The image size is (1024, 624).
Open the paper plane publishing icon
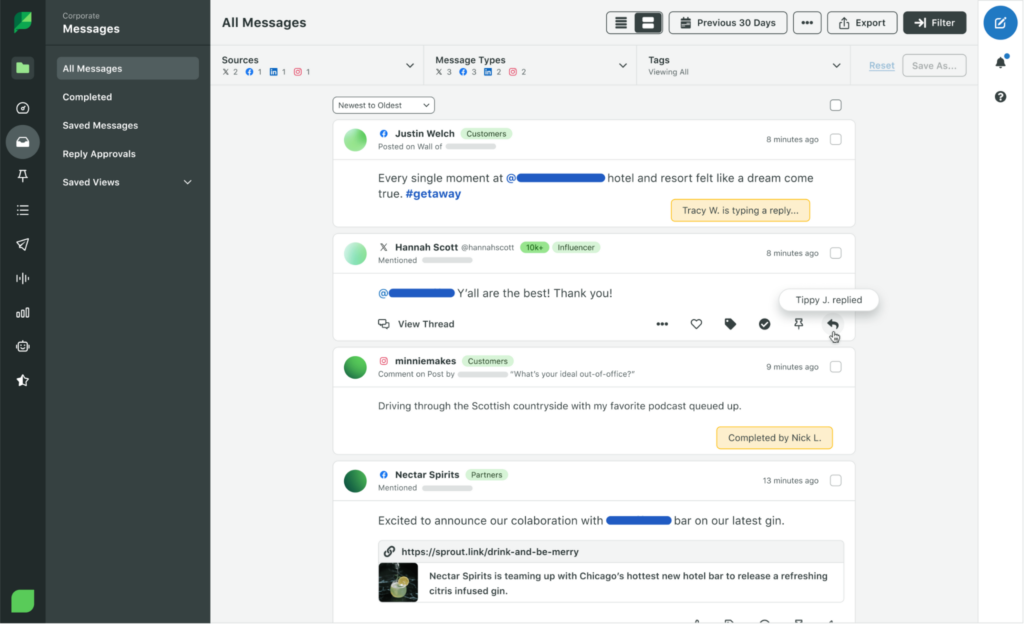point(23,244)
